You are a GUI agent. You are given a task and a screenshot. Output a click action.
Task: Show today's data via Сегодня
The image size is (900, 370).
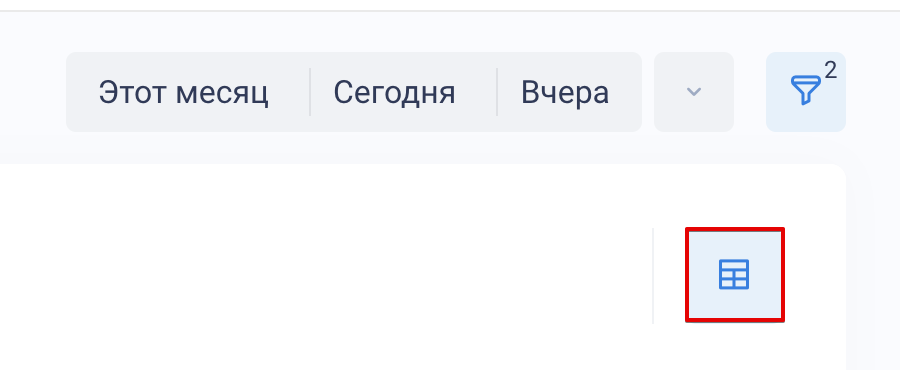pyautogui.click(x=394, y=92)
